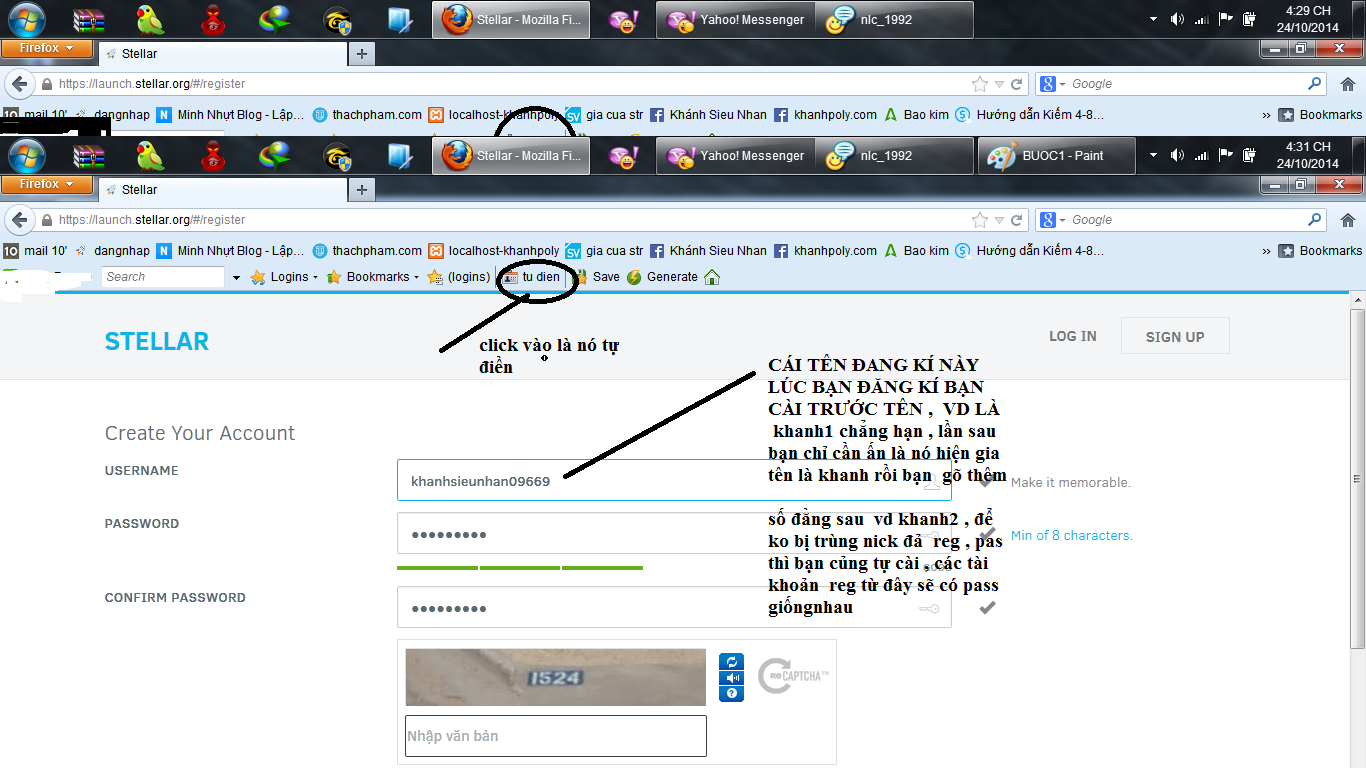Click the volume icon beside the 4:31 CH clock
1366x768 pixels.
[1177, 156]
